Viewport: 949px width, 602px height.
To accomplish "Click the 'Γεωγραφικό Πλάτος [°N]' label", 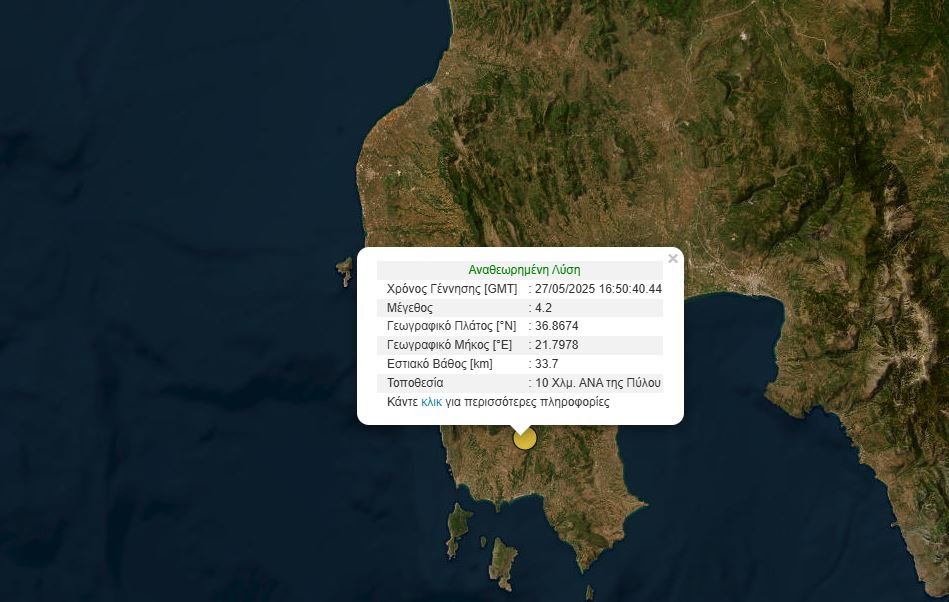I will point(452,326).
